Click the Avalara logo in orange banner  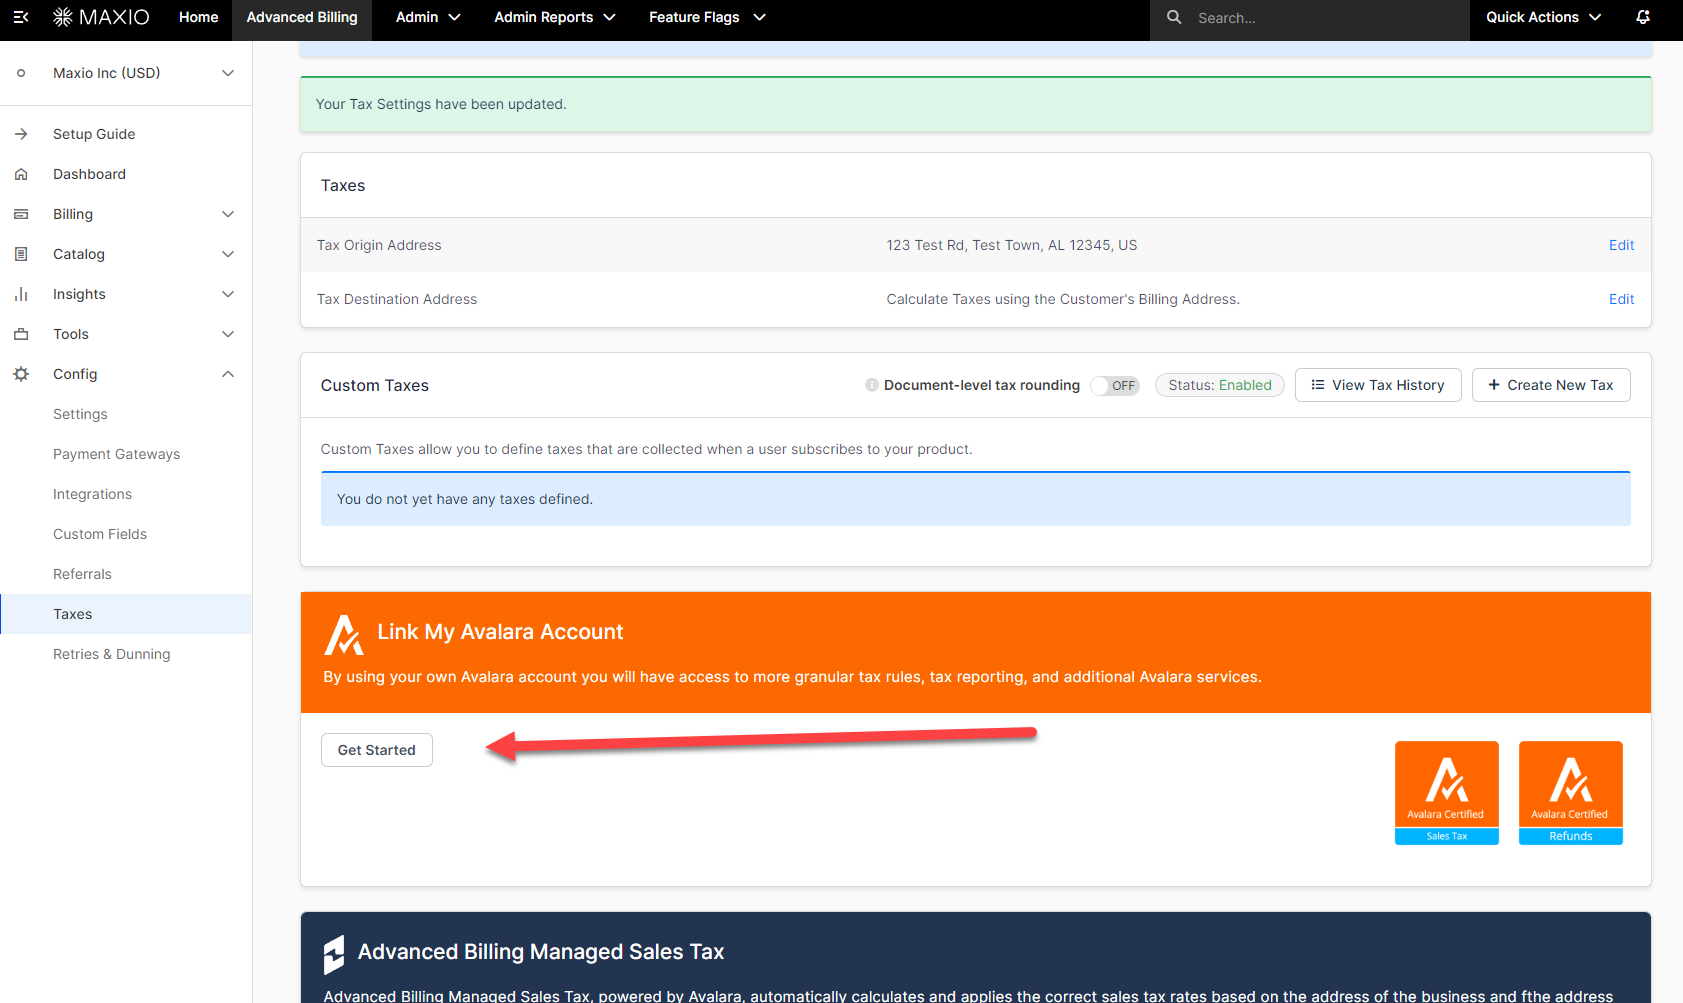coord(344,634)
